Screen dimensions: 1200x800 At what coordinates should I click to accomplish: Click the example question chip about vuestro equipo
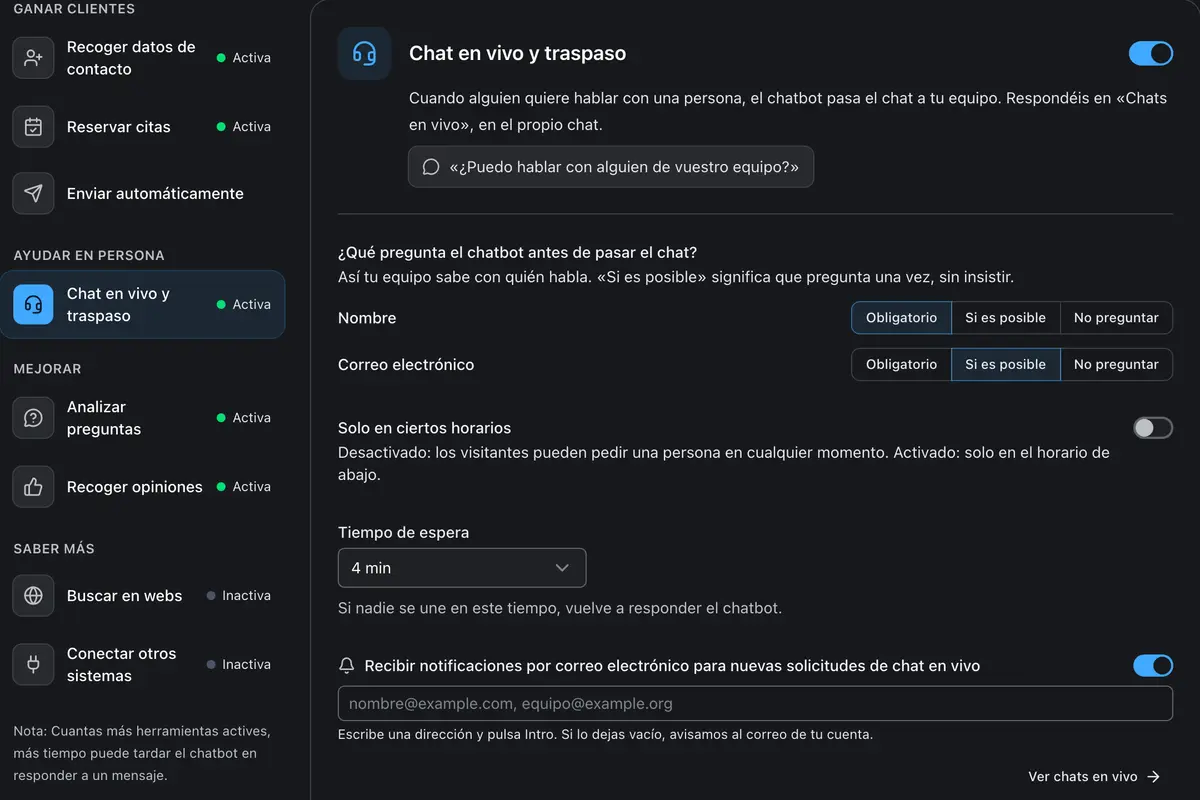pyautogui.click(x=611, y=167)
